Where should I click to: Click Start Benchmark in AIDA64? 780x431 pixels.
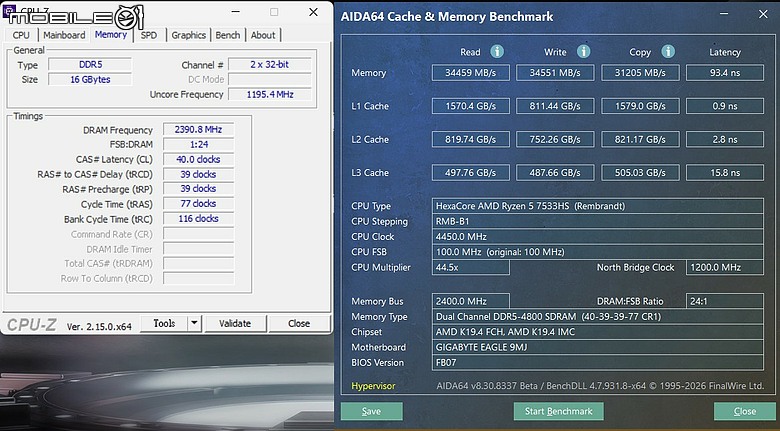pyautogui.click(x=559, y=411)
